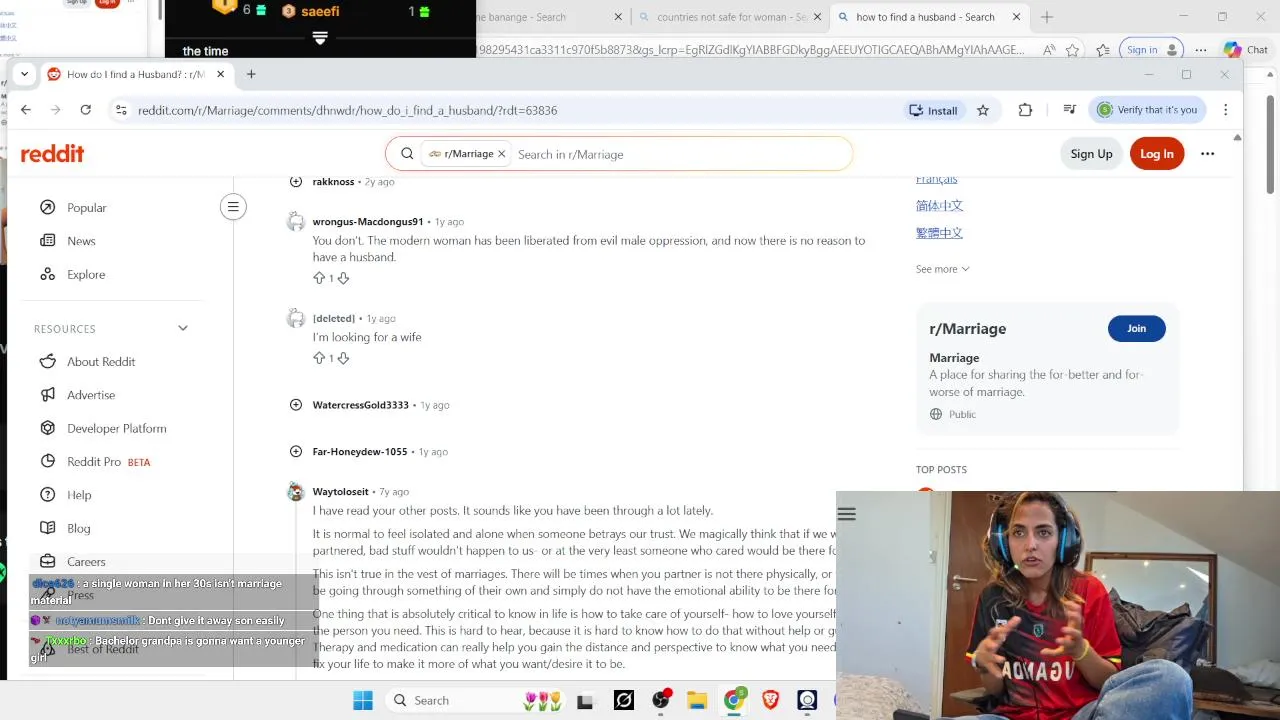Image resolution: width=1280 pixels, height=720 pixels.
Task: Switch to 'How do I find a Husband?' tab
Action: point(135,74)
